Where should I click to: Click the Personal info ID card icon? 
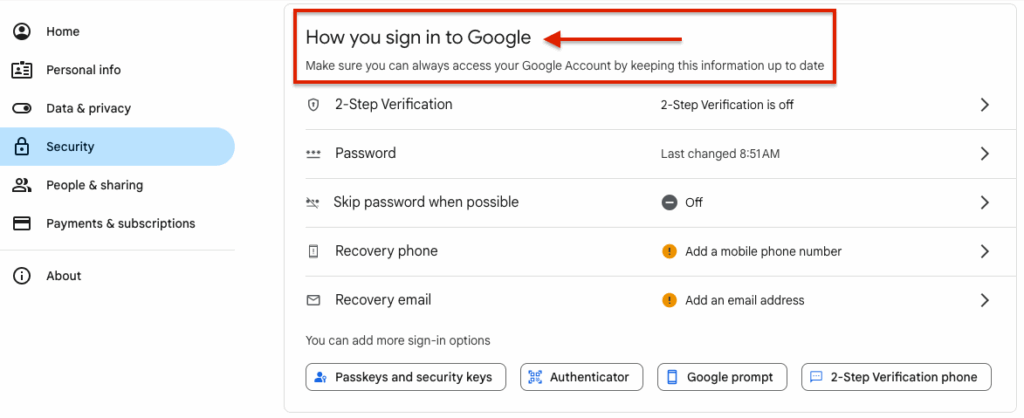[22, 70]
